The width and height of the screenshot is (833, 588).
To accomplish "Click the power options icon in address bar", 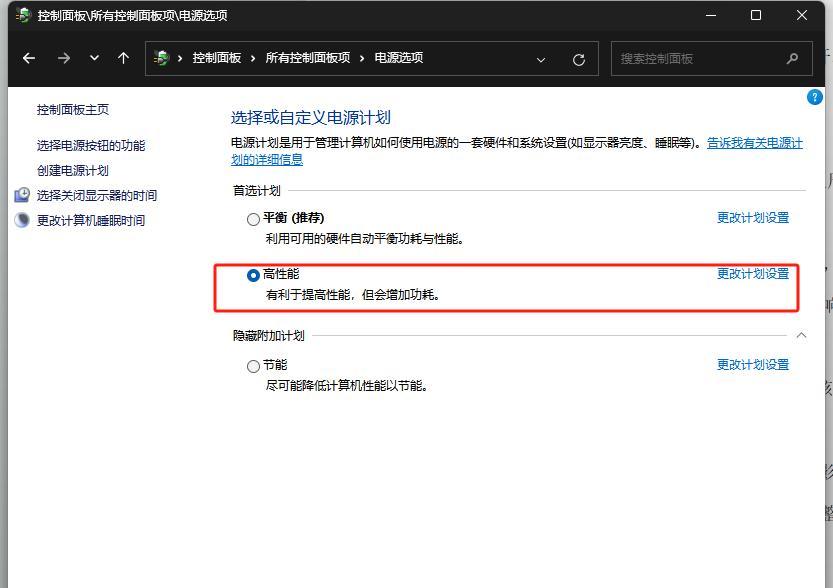I will [x=162, y=58].
